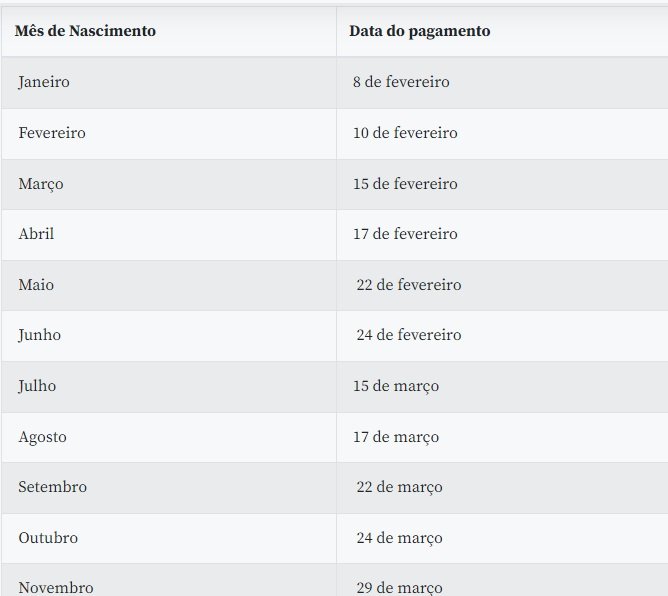Click the '10 de fevereiro' date cell

point(405,133)
